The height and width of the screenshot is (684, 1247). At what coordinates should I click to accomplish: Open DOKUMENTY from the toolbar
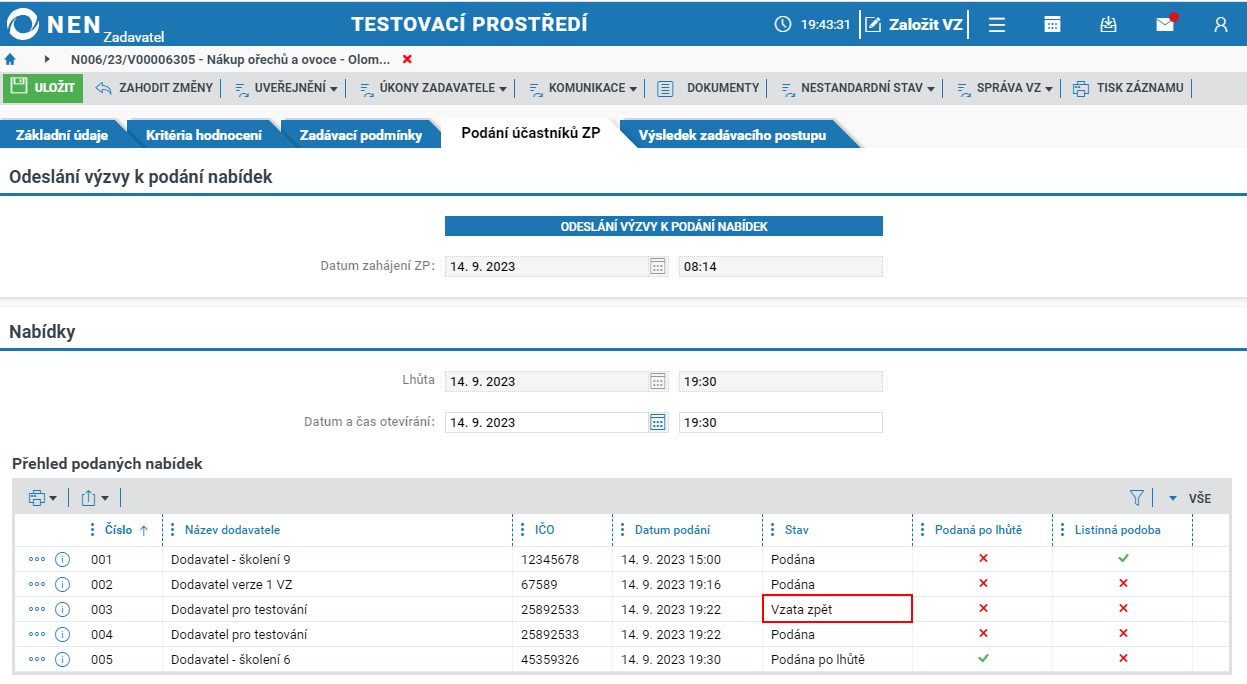pos(708,88)
